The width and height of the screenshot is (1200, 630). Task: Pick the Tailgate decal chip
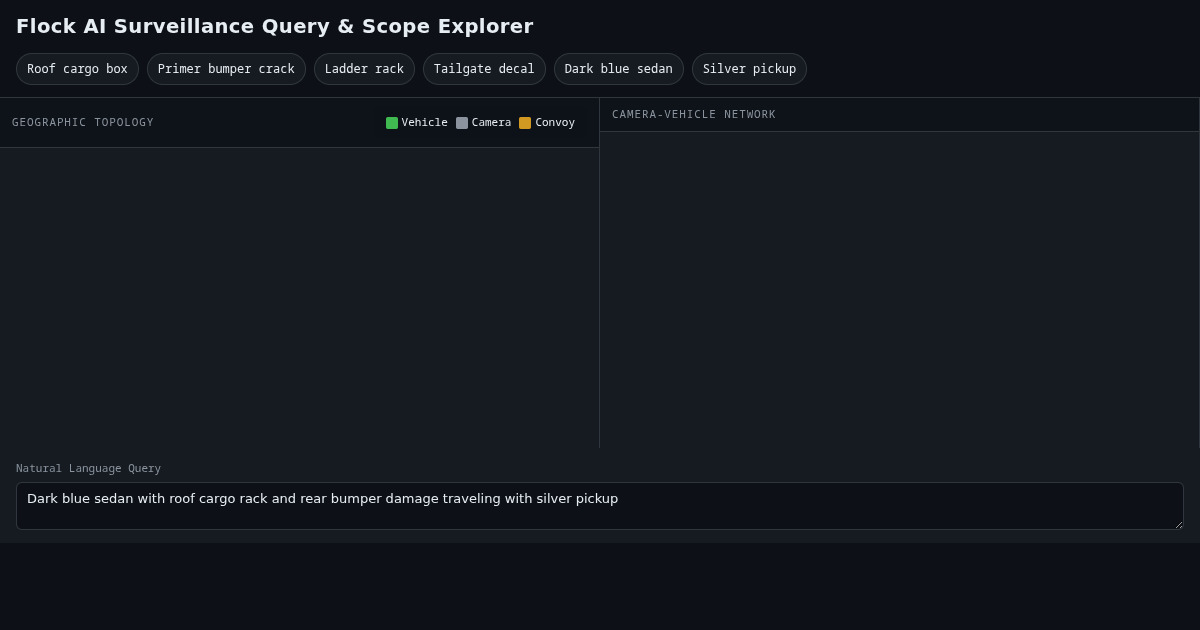[484, 69]
